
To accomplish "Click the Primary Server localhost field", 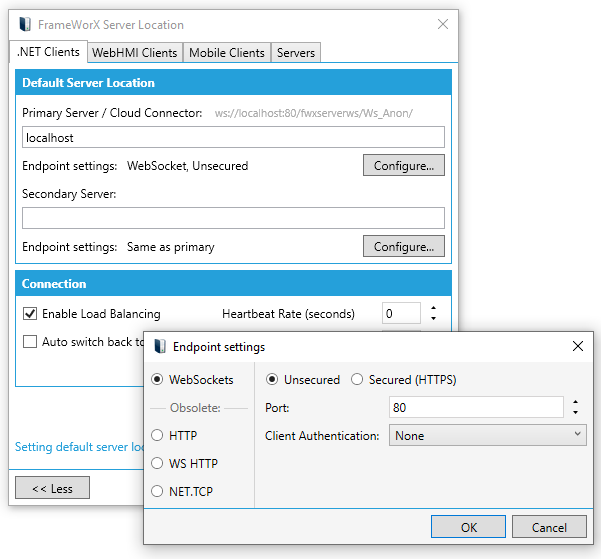I will tap(233, 137).
